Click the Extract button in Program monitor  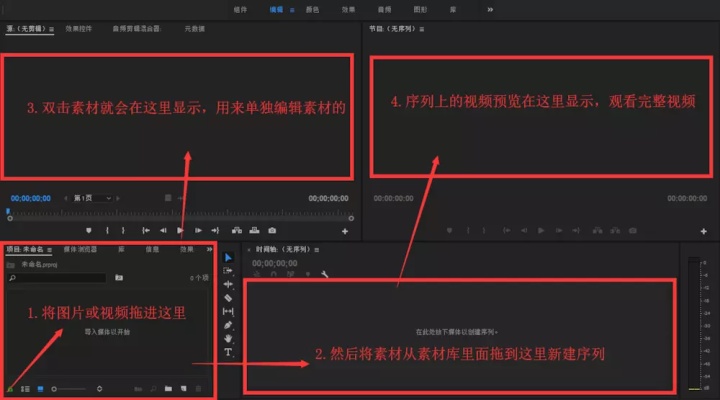click(615, 231)
